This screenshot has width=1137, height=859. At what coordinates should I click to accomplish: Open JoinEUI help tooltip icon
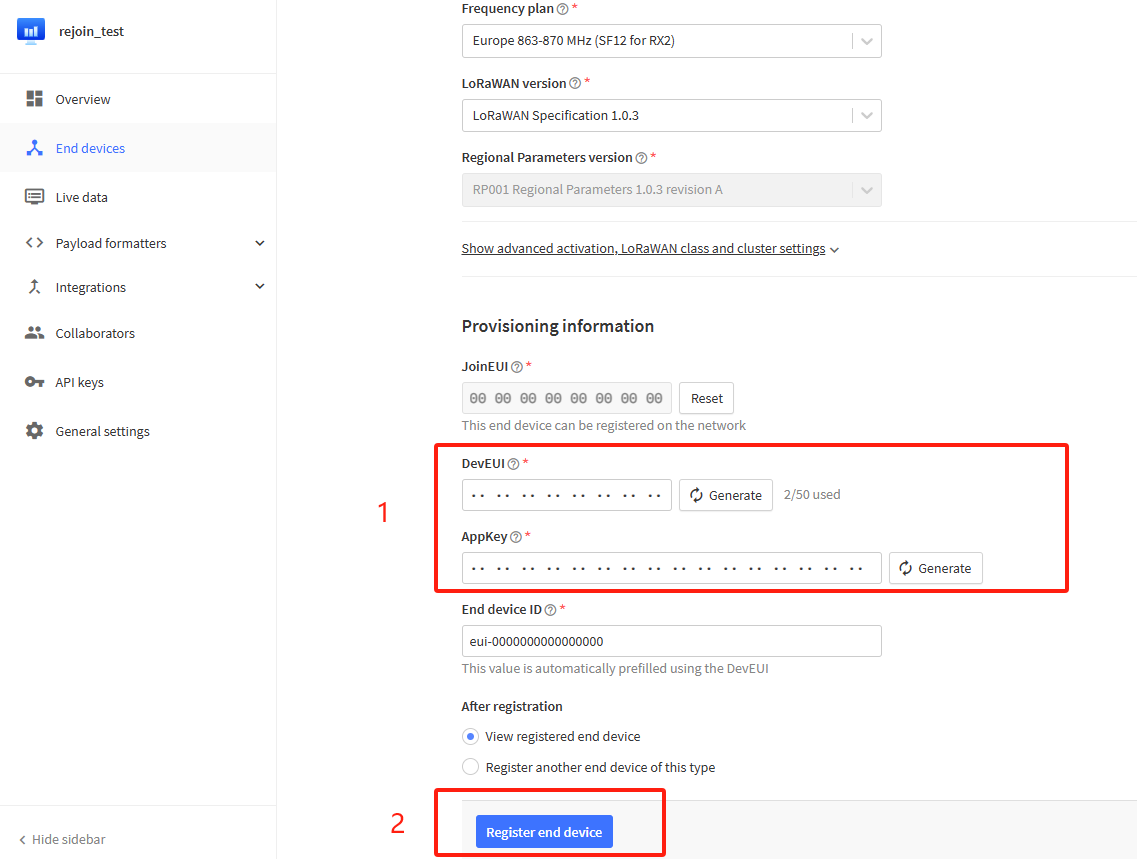pyautogui.click(x=516, y=367)
